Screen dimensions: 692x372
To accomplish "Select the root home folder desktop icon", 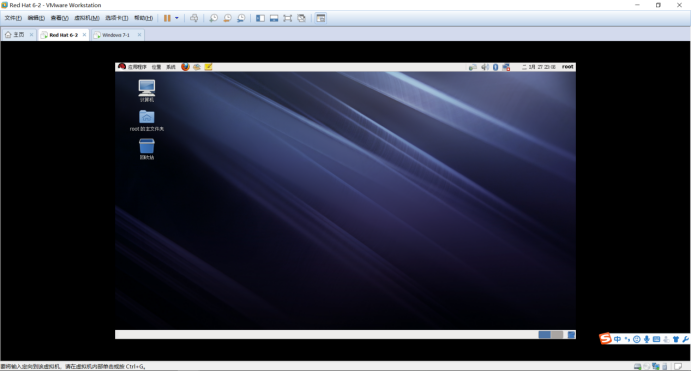I will (x=147, y=120).
